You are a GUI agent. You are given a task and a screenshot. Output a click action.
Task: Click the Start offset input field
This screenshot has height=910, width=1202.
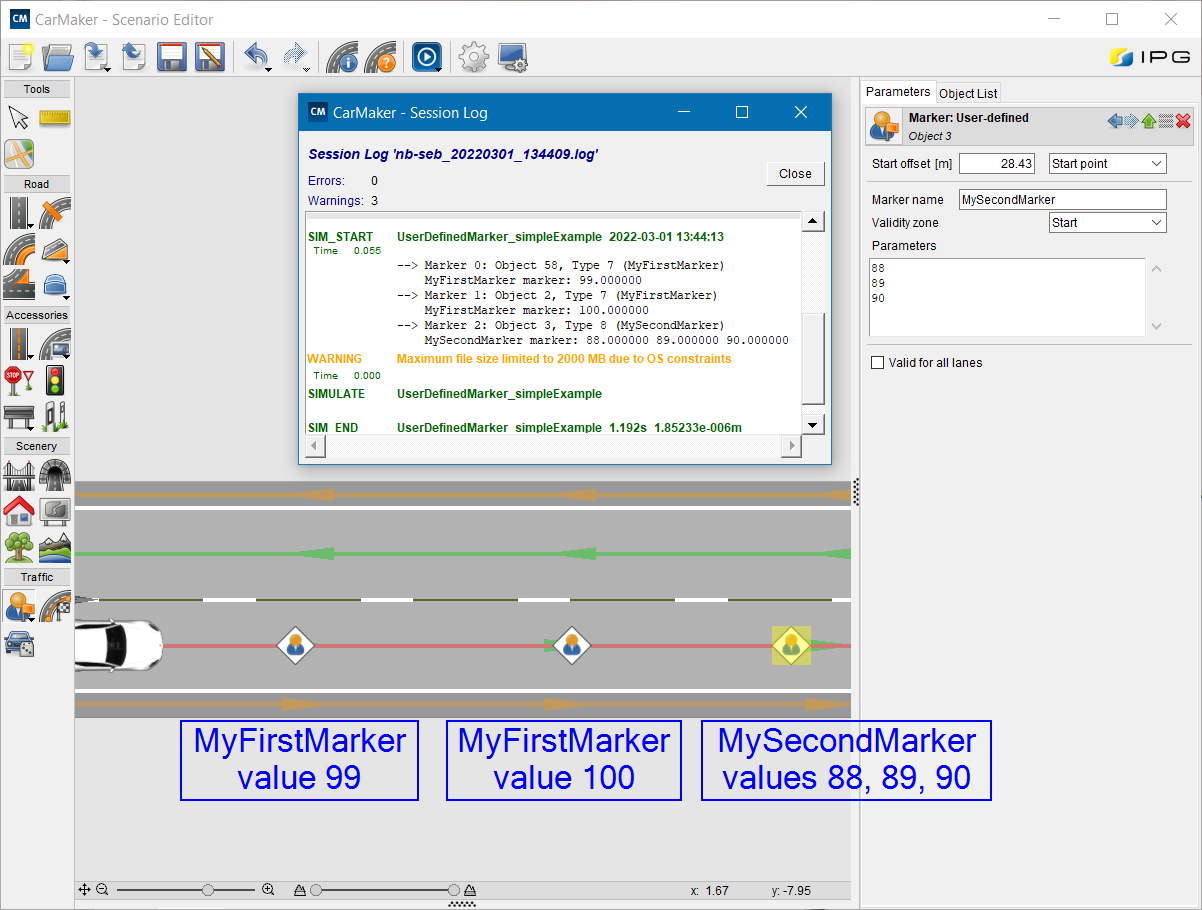(997, 163)
